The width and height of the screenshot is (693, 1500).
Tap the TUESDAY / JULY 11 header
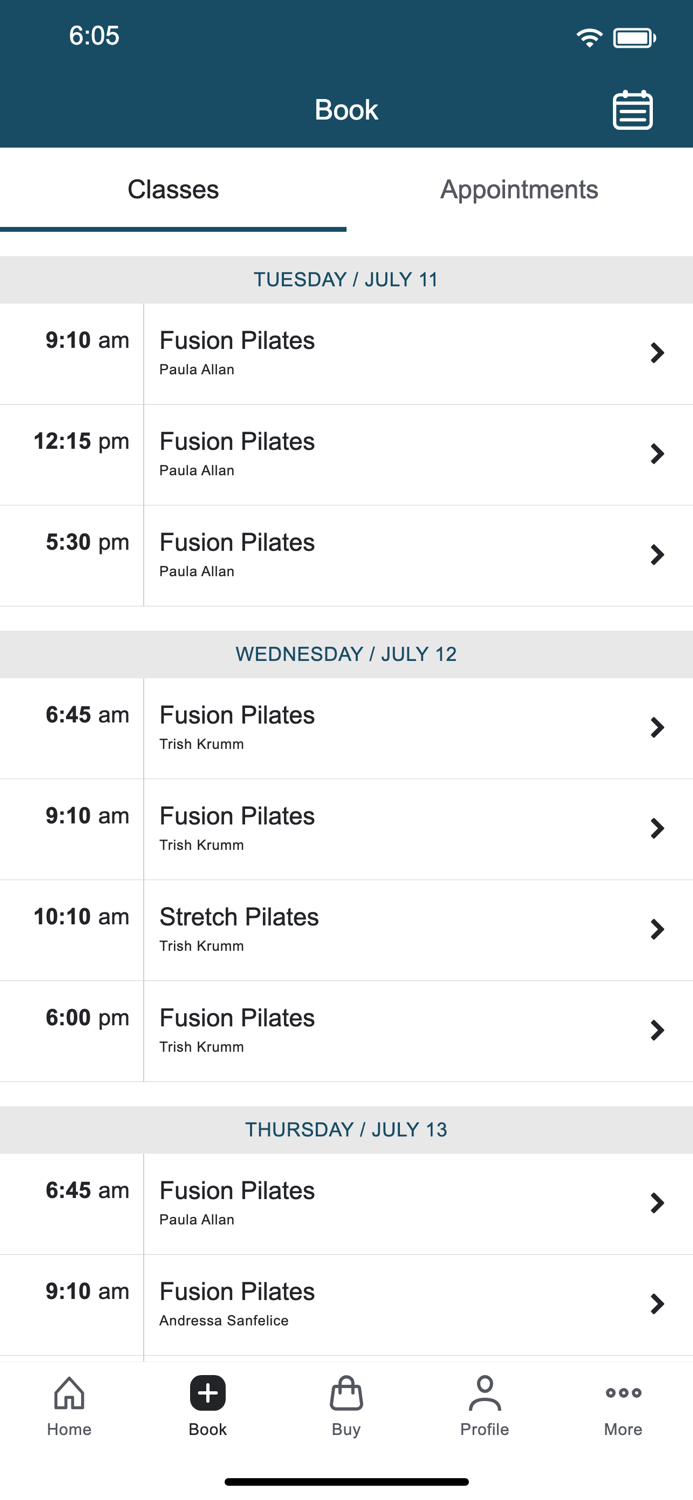coord(346,279)
